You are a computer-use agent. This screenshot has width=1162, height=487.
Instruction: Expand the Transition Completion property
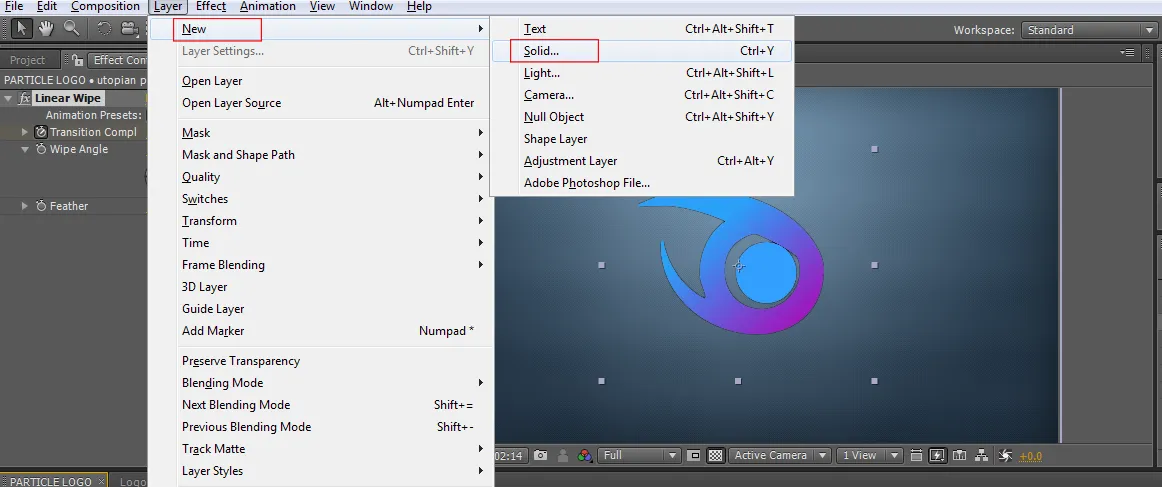(25, 132)
